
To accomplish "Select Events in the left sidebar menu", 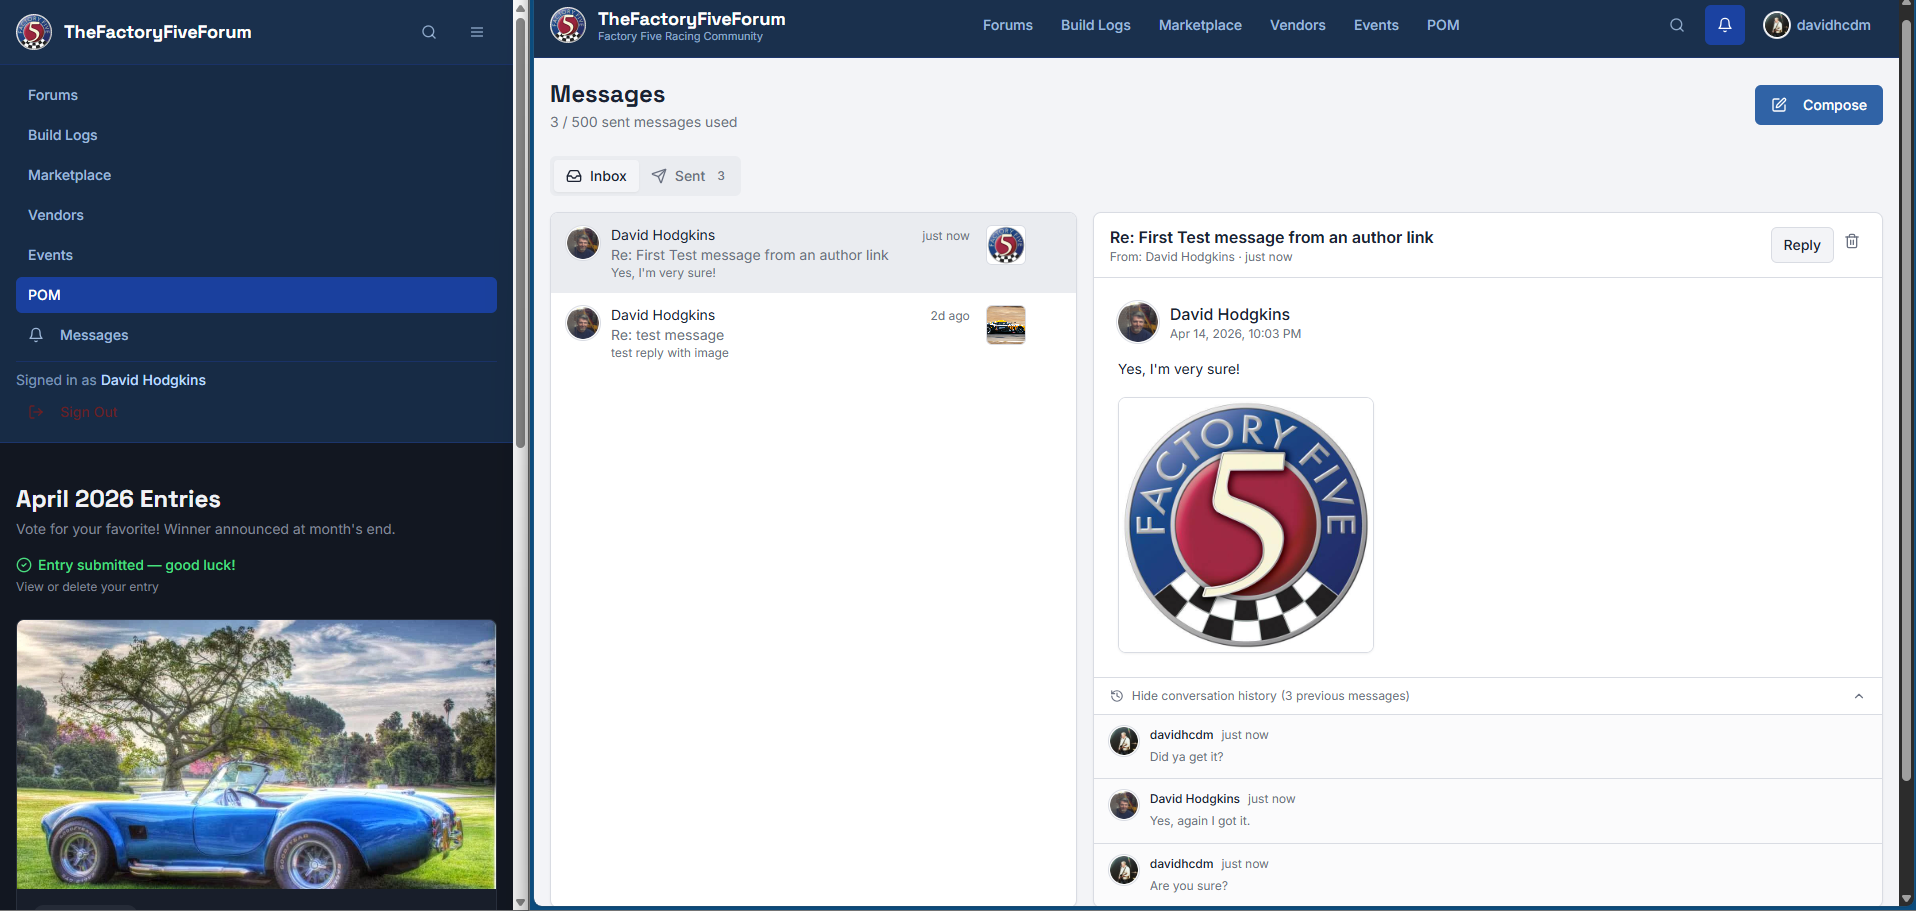I will point(256,255).
